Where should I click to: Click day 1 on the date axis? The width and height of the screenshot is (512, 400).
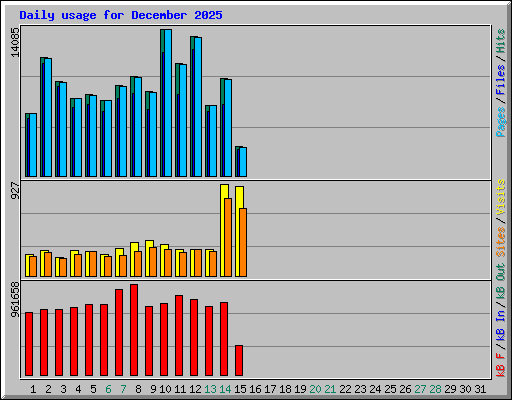(x=33, y=389)
